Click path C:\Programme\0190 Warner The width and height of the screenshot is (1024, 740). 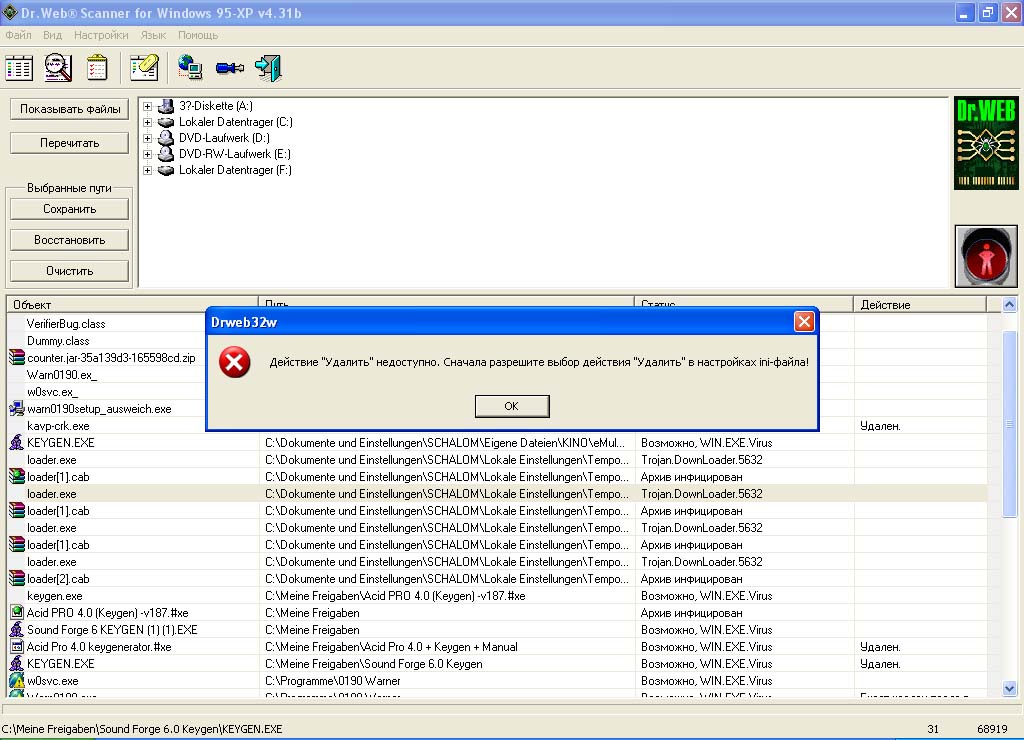(332, 681)
